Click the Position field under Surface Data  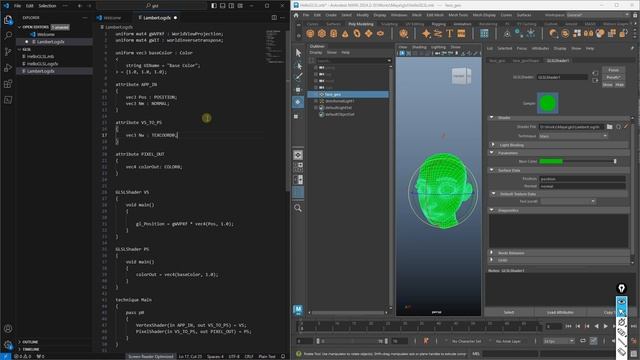(582, 179)
